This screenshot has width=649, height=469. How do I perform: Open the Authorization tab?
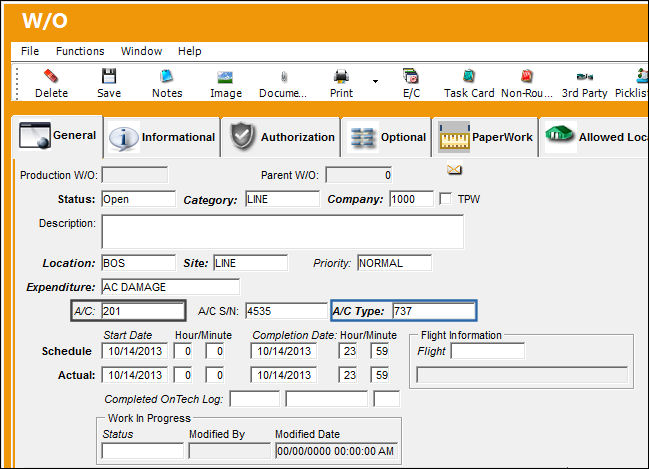click(281, 137)
